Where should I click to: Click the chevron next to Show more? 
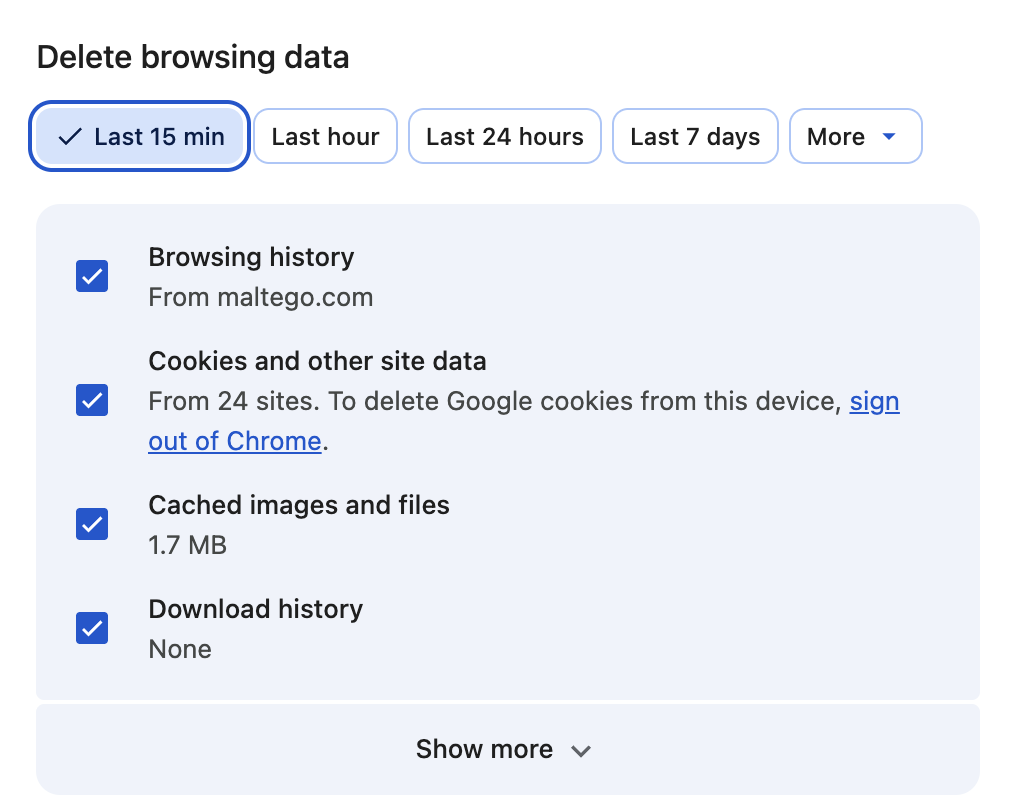(x=581, y=751)
